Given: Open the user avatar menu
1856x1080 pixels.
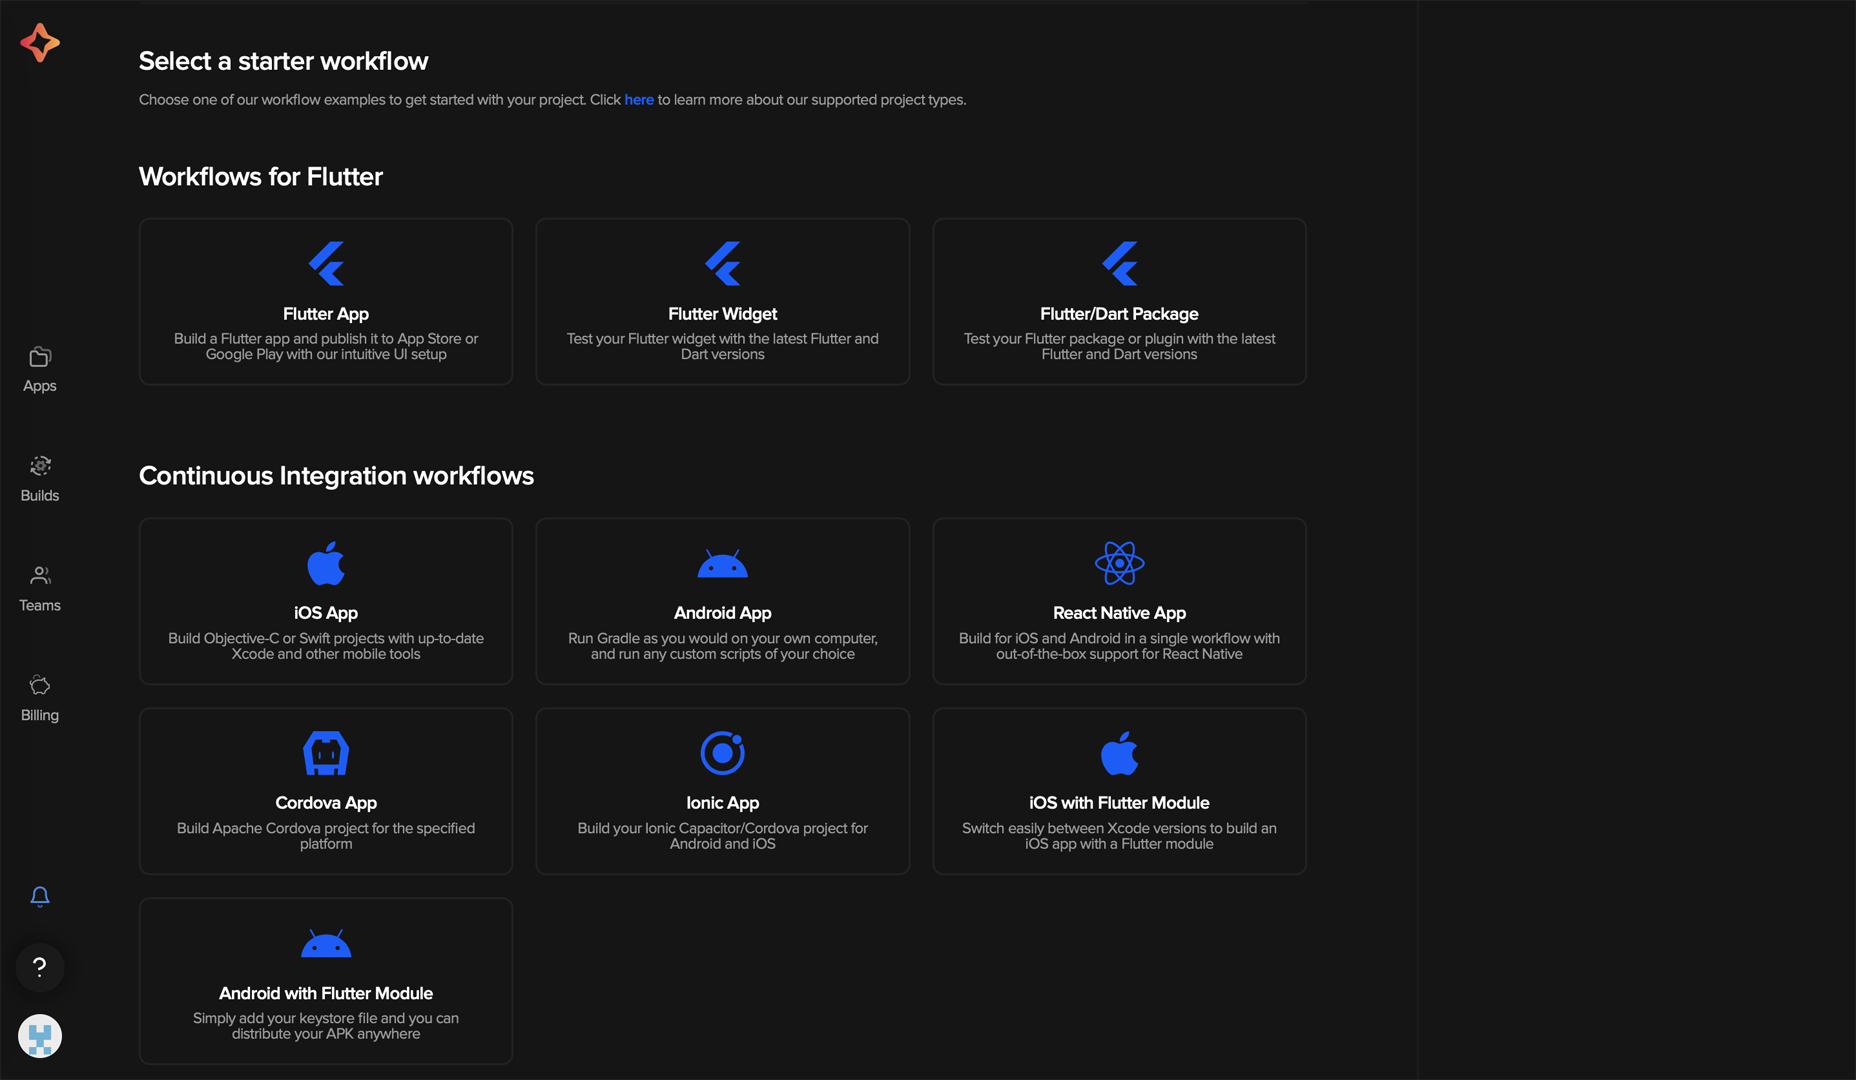Looking at the screenshot, I should click(x=40, y=1036).
